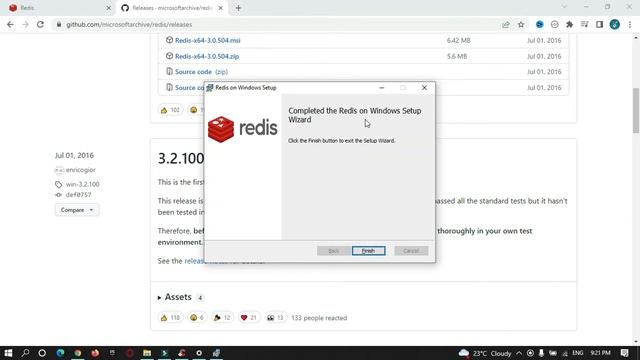Image resolution: width=640 pixels, height=360 pixels.
Task: Open Microsoft Edge from the taskbar
Action: (60, 353)
